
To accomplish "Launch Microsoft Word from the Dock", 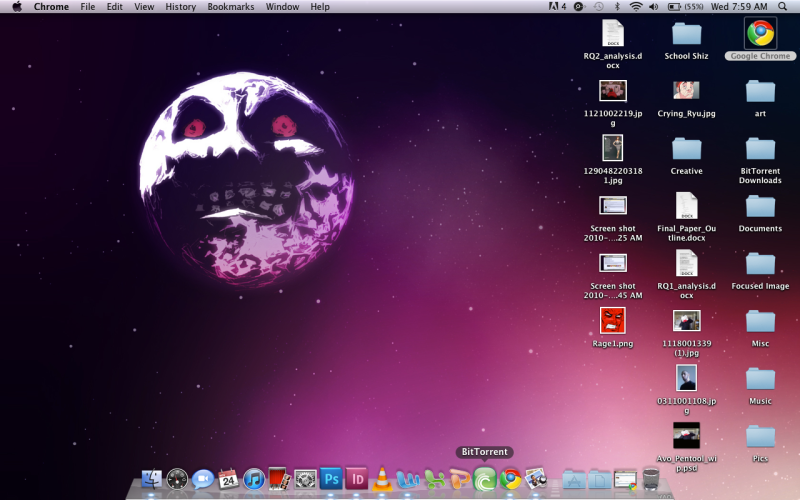I will click(x=408, y=480).
